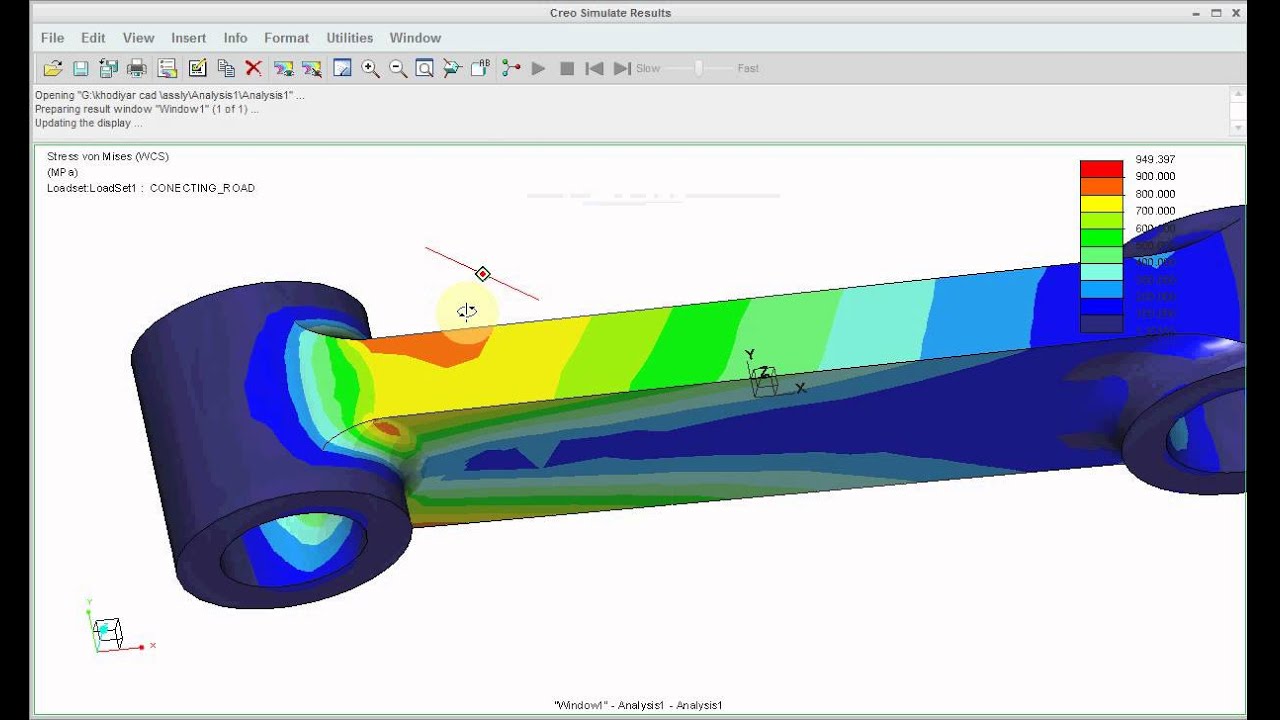The width and height of the screenshot is (1280, 720).
Task: Click the orientation triad cube icon
Action: 108,632
